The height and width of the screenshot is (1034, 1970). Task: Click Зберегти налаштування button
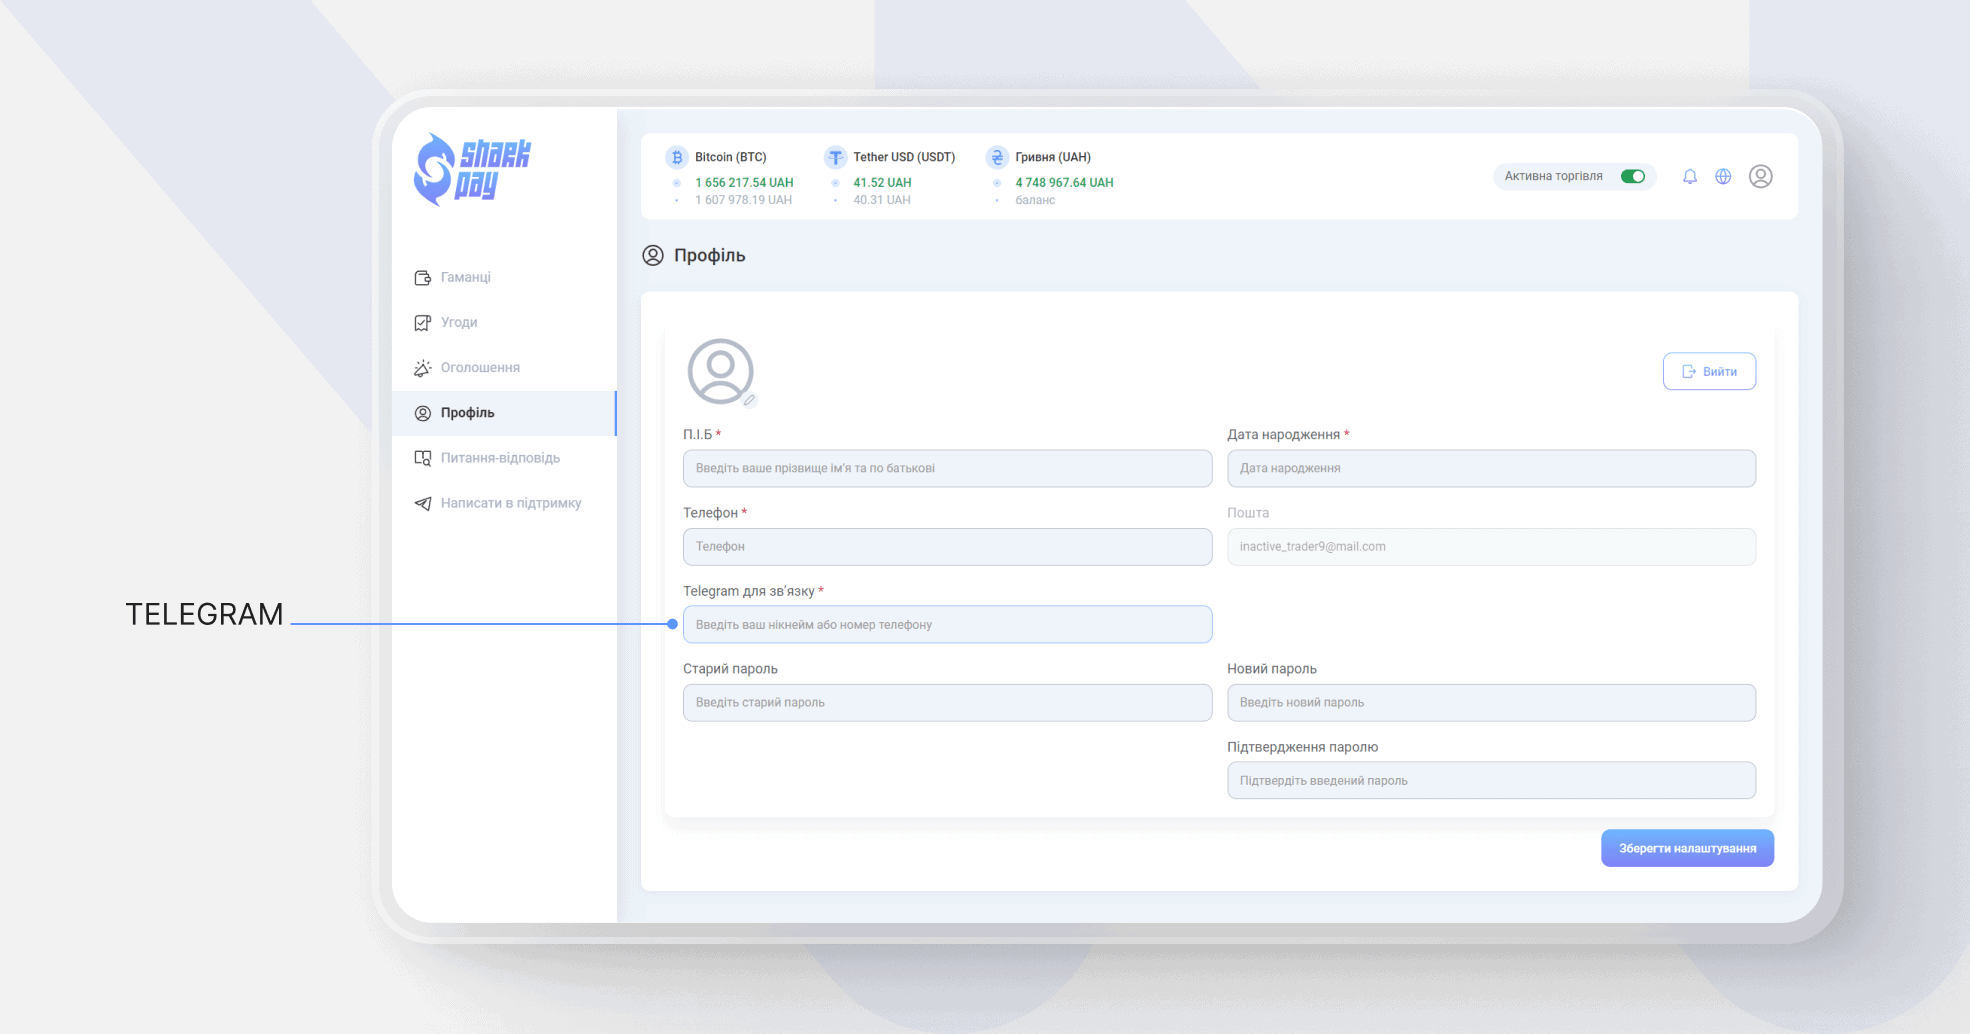click(x=1687, y=848)
